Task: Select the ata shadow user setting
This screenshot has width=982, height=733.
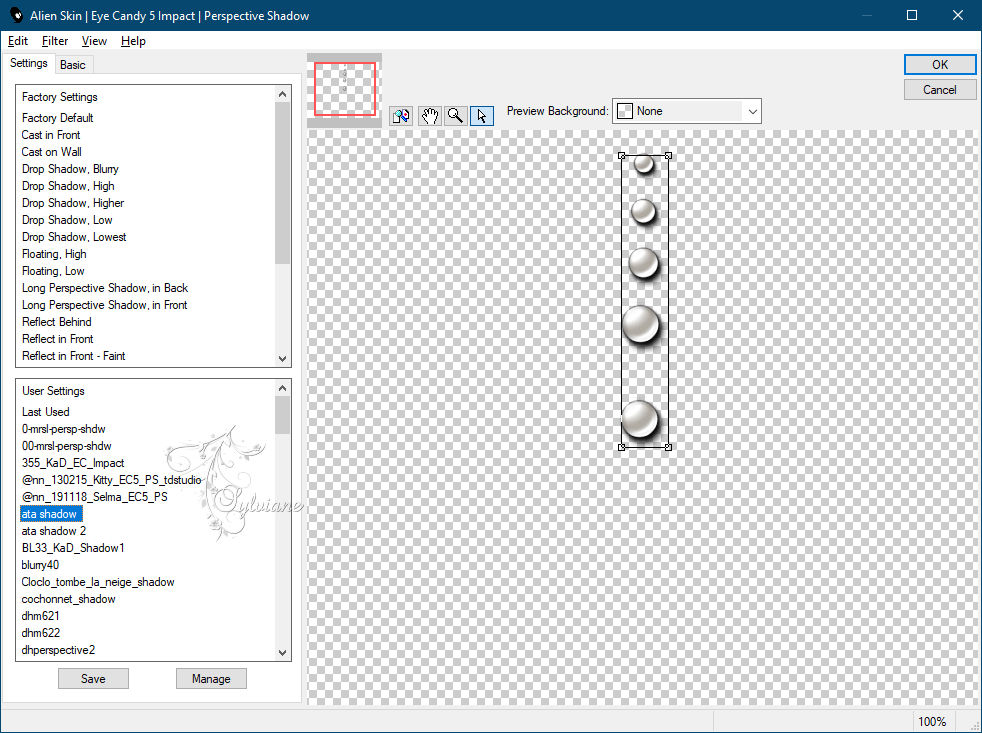Action: [x=49, y=514]
